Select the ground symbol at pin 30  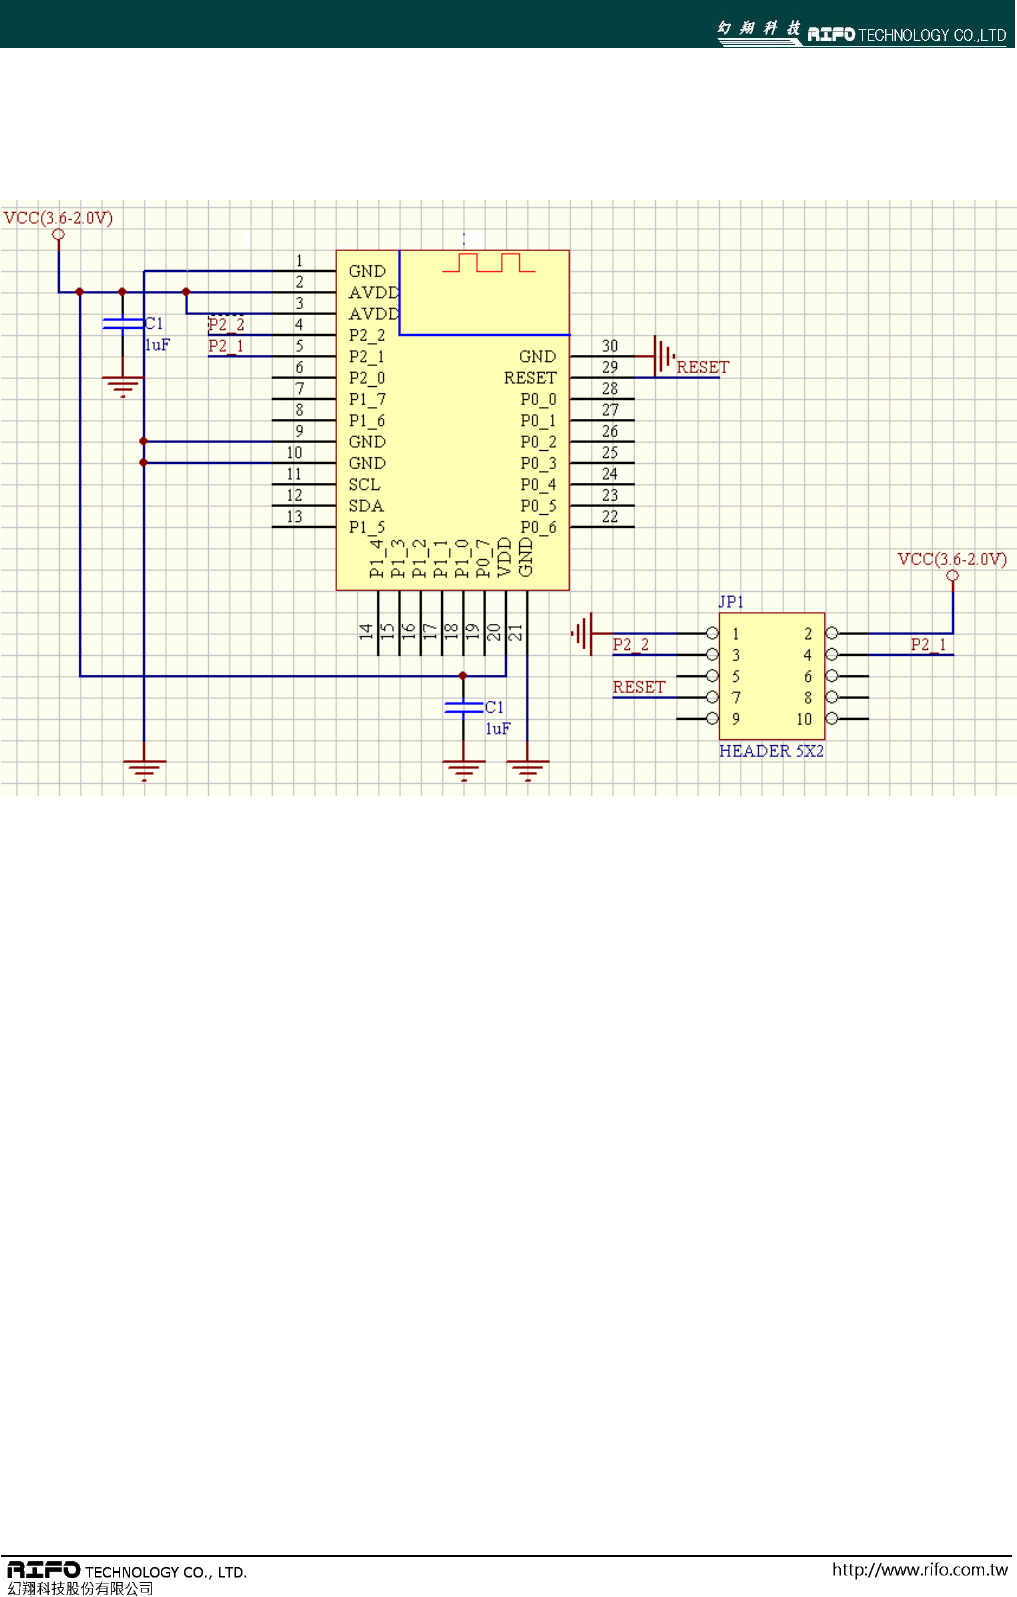click(x=664, y=356)
